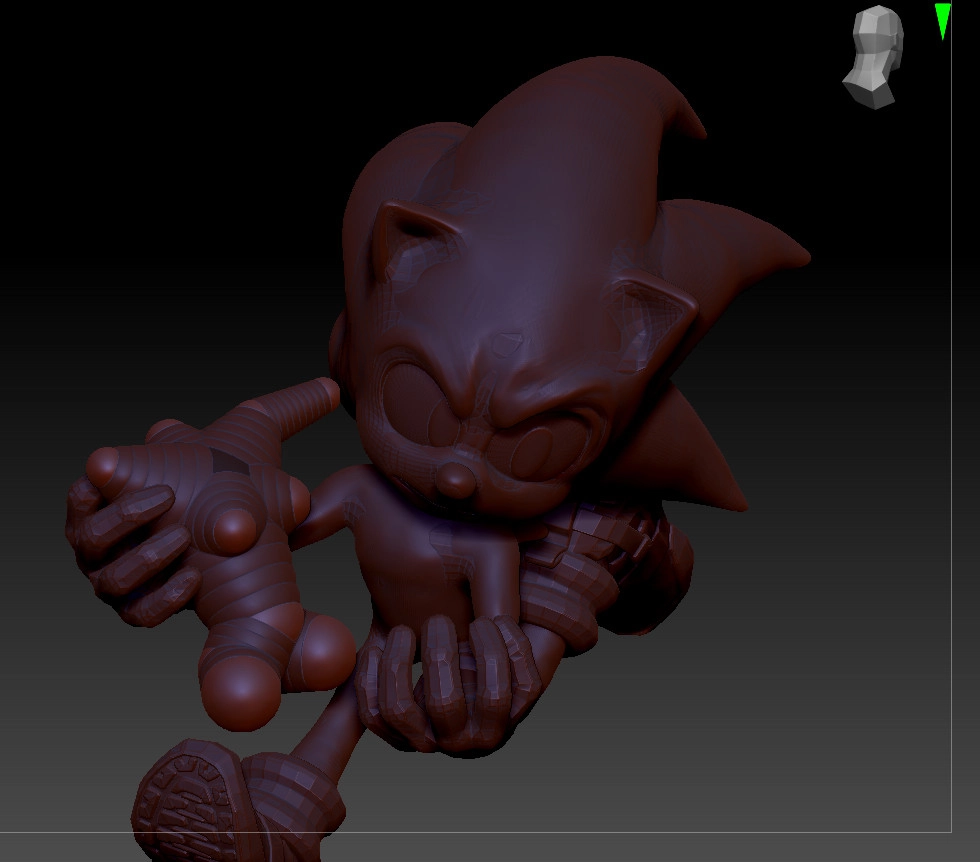This screenshot has width=980, height=862.
Task: Click the large sphere in the open palm
Action: (x=237, y=526)
